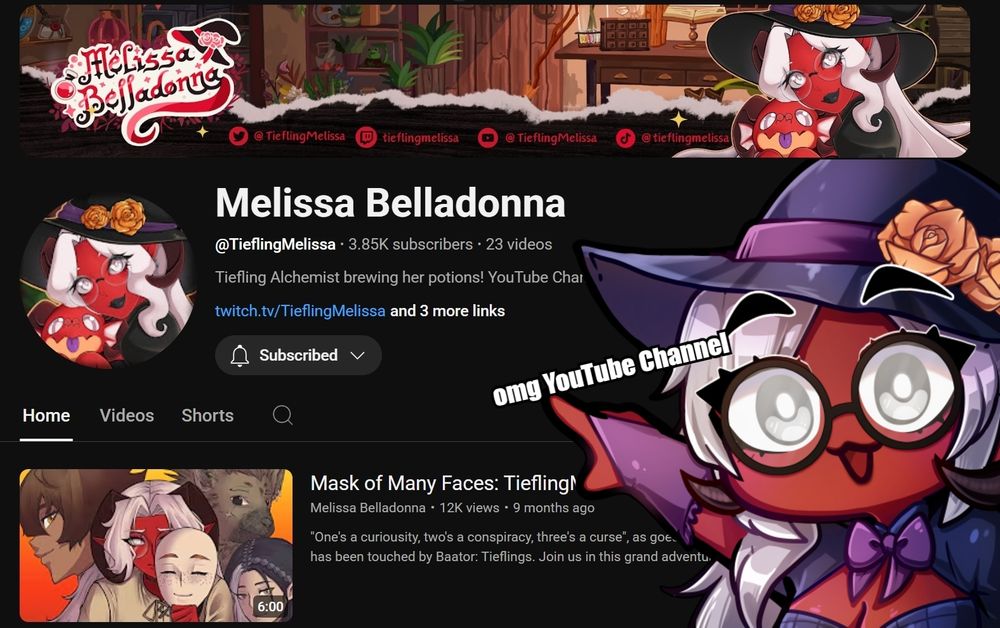The width and height of the screenshot is (1000, 628).
Task: Click the Melissa Belladonna uploader name under video
Action: 368,508
